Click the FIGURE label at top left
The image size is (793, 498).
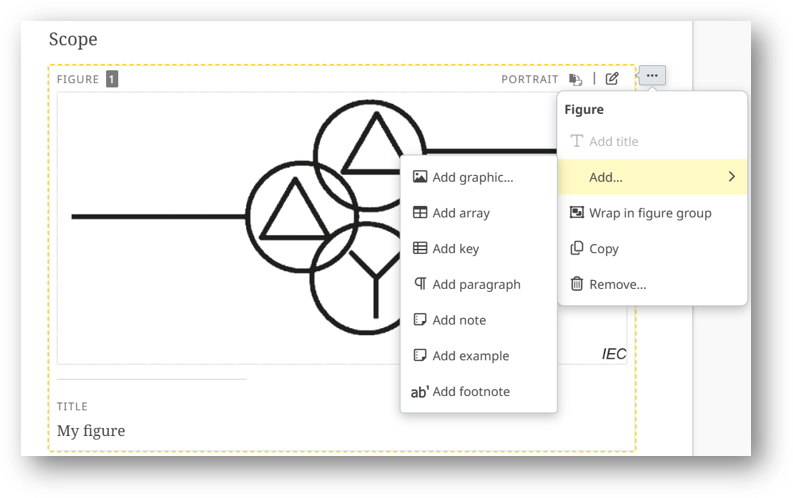(x=77, y=79)
